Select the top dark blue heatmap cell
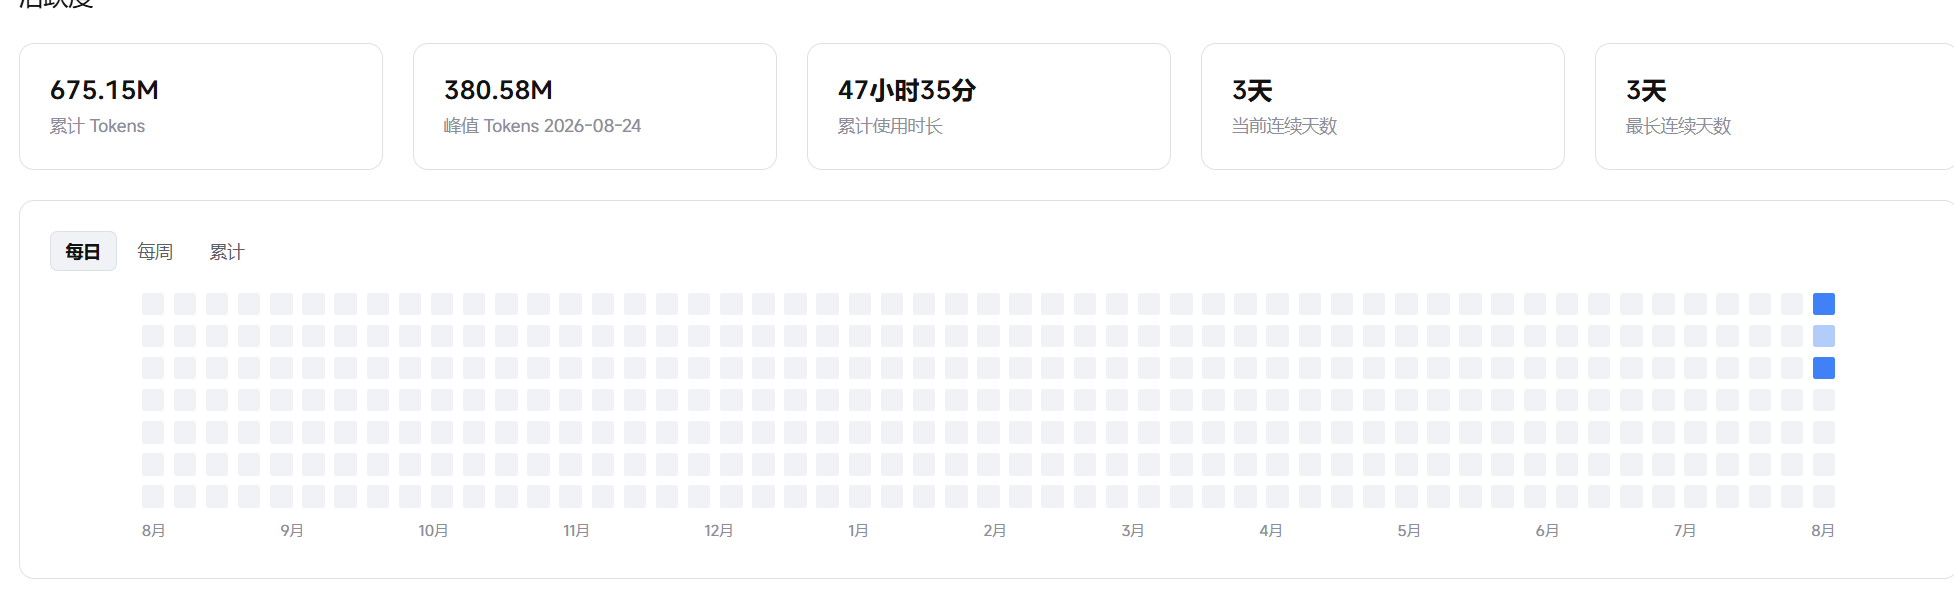Screen dimensions: 1954x601 [1824, 304]
